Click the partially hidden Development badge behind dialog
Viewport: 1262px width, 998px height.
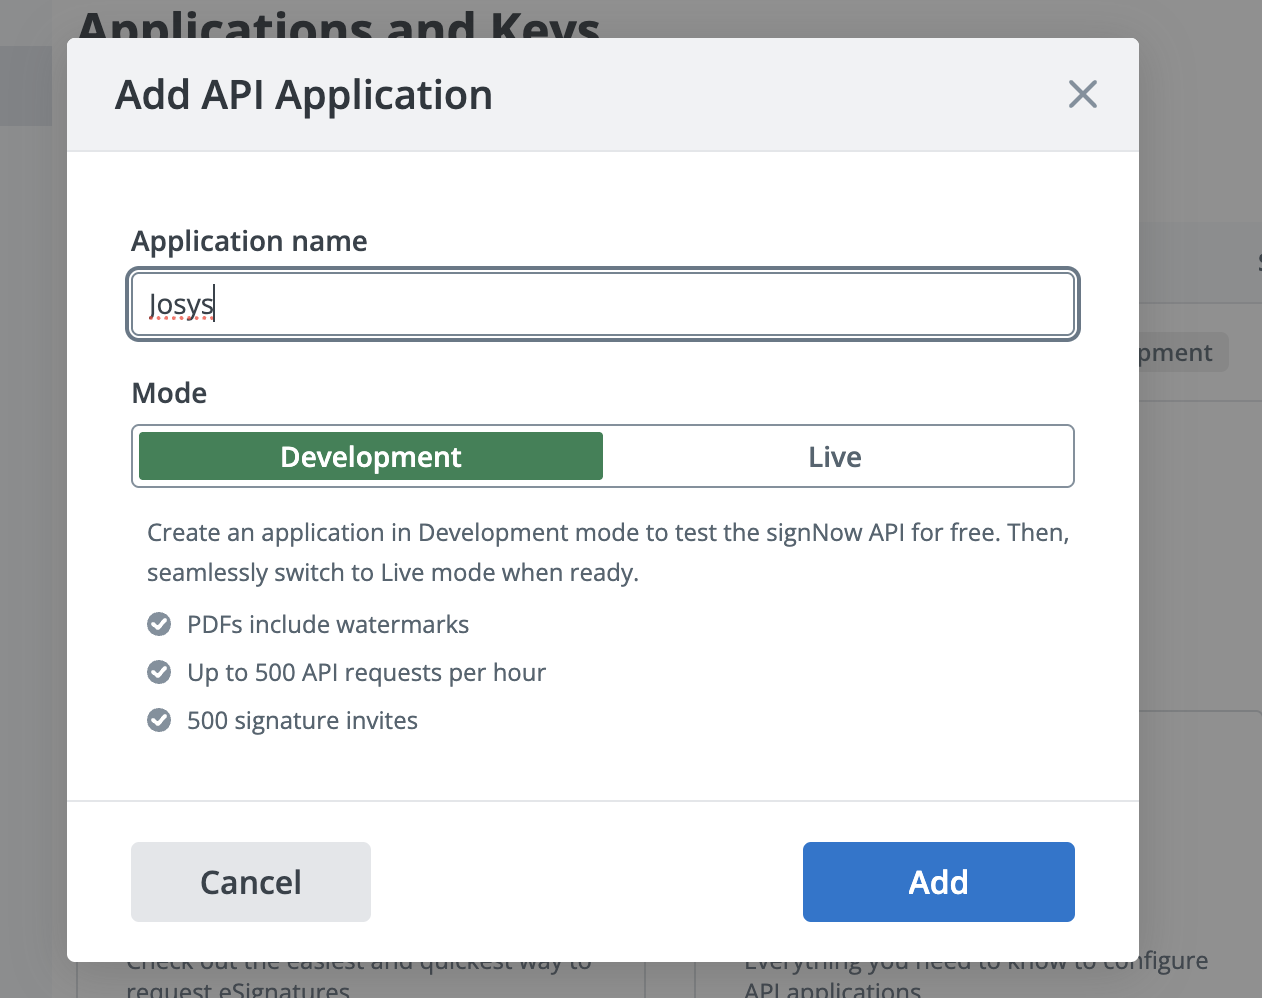pos(1182,353)
